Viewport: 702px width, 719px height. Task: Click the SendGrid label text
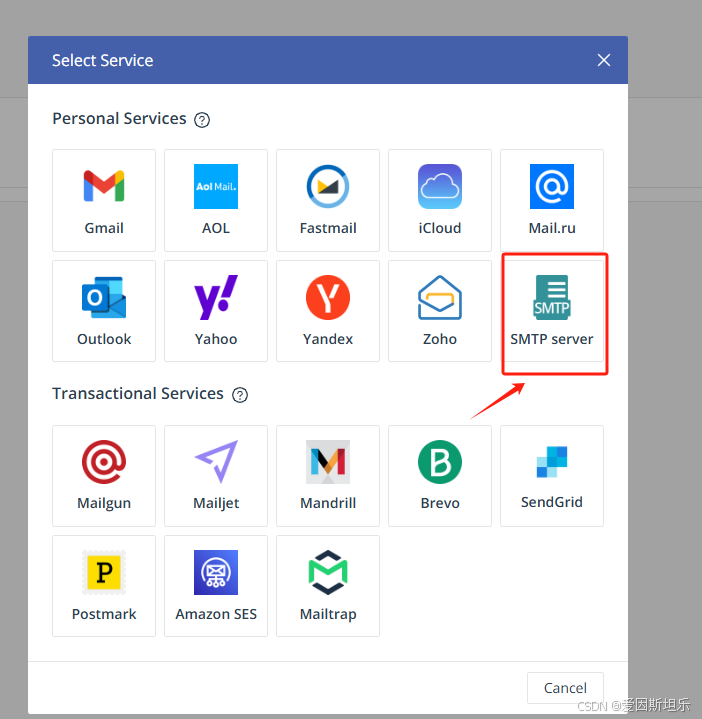[552, 502]
